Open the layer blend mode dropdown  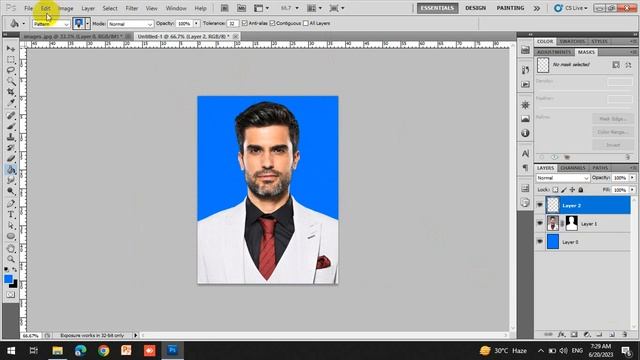coord(562,178)
